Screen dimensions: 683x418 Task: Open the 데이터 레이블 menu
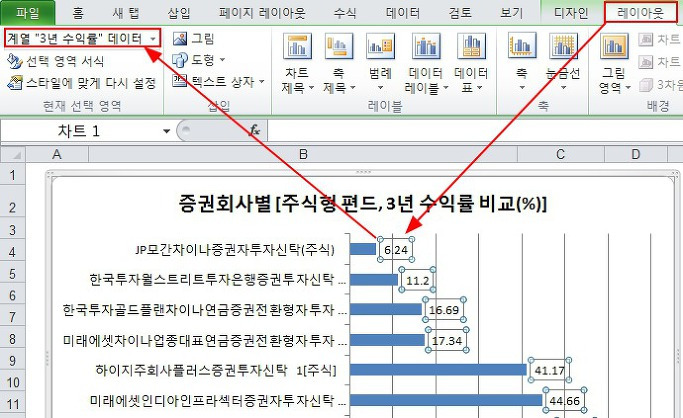point(426,63)
